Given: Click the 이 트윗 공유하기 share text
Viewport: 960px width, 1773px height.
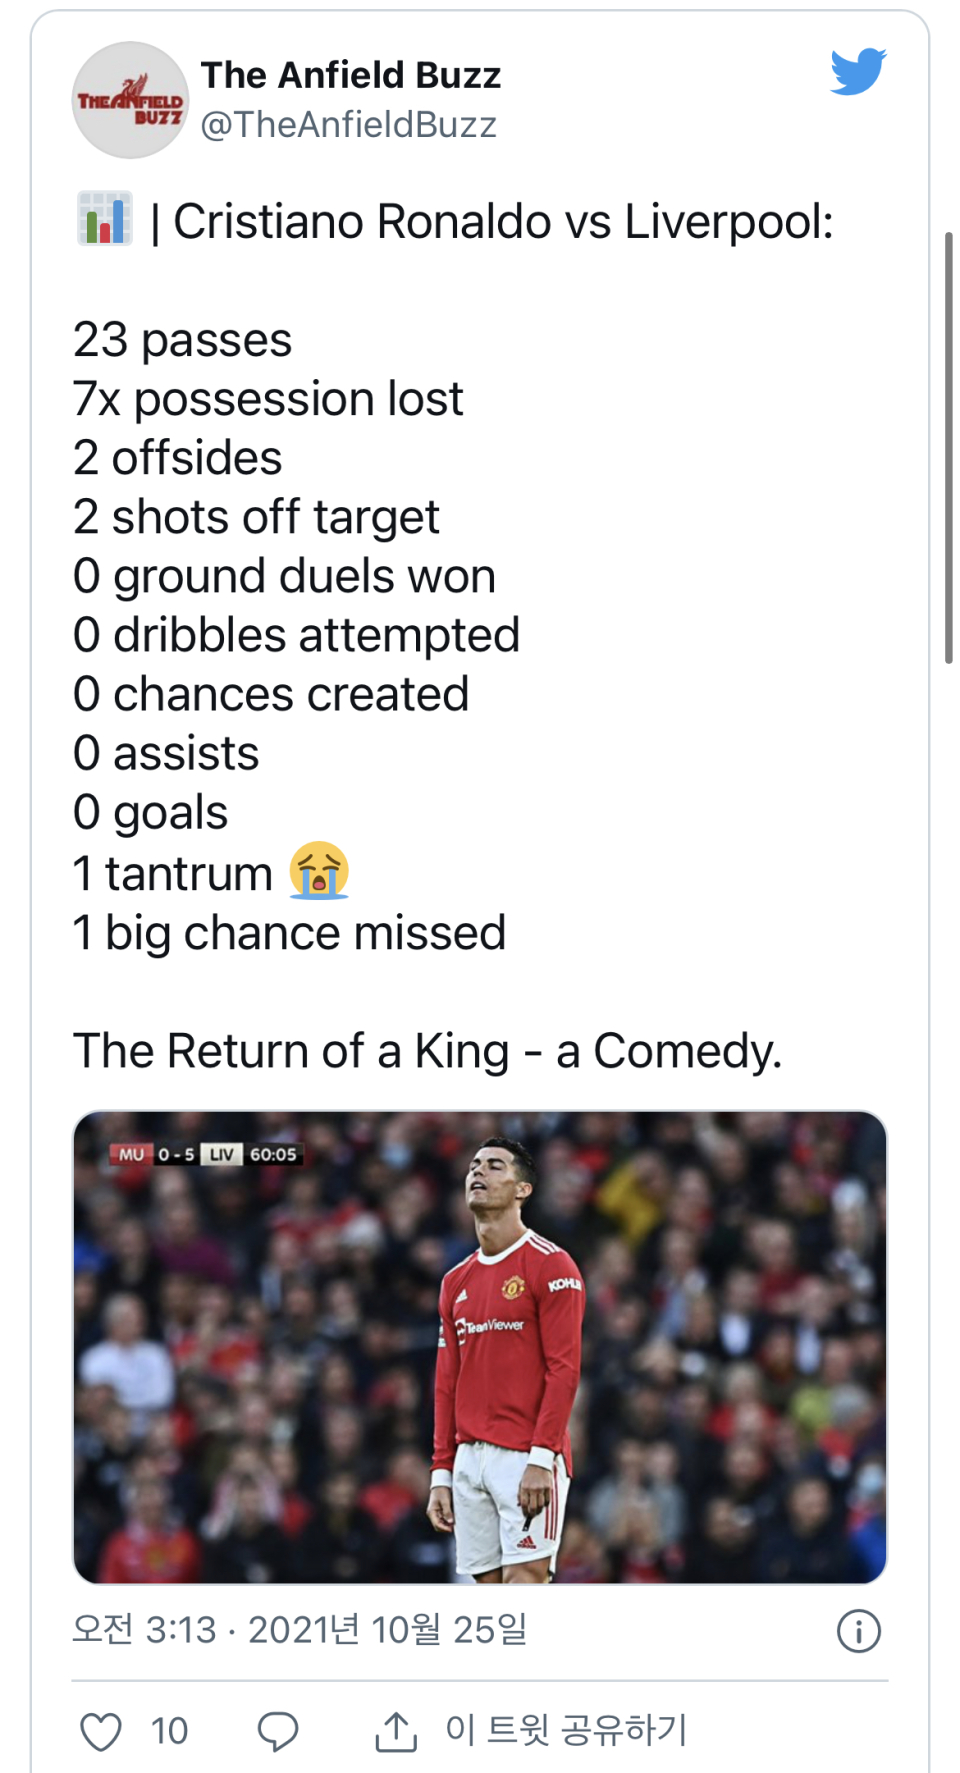Looking at the screenshot, I should [566, 1729].
